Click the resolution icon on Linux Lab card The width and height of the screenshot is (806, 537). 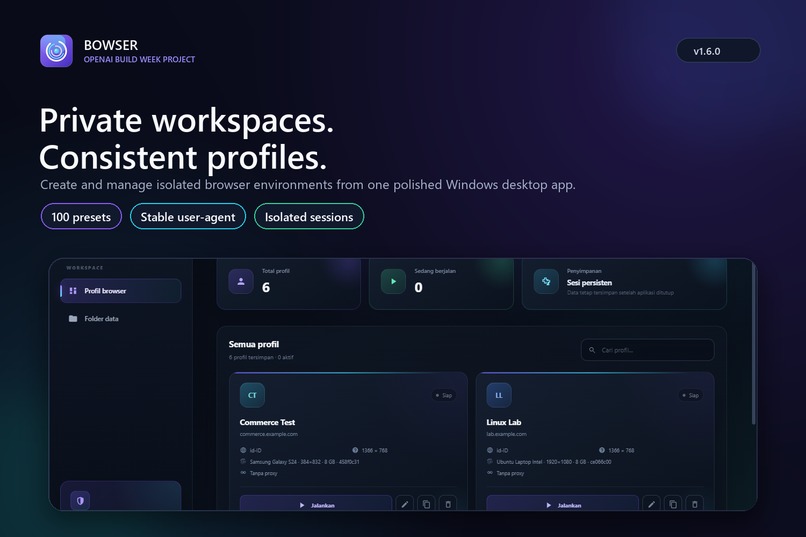pyautogui.click(x=602, y=450)
